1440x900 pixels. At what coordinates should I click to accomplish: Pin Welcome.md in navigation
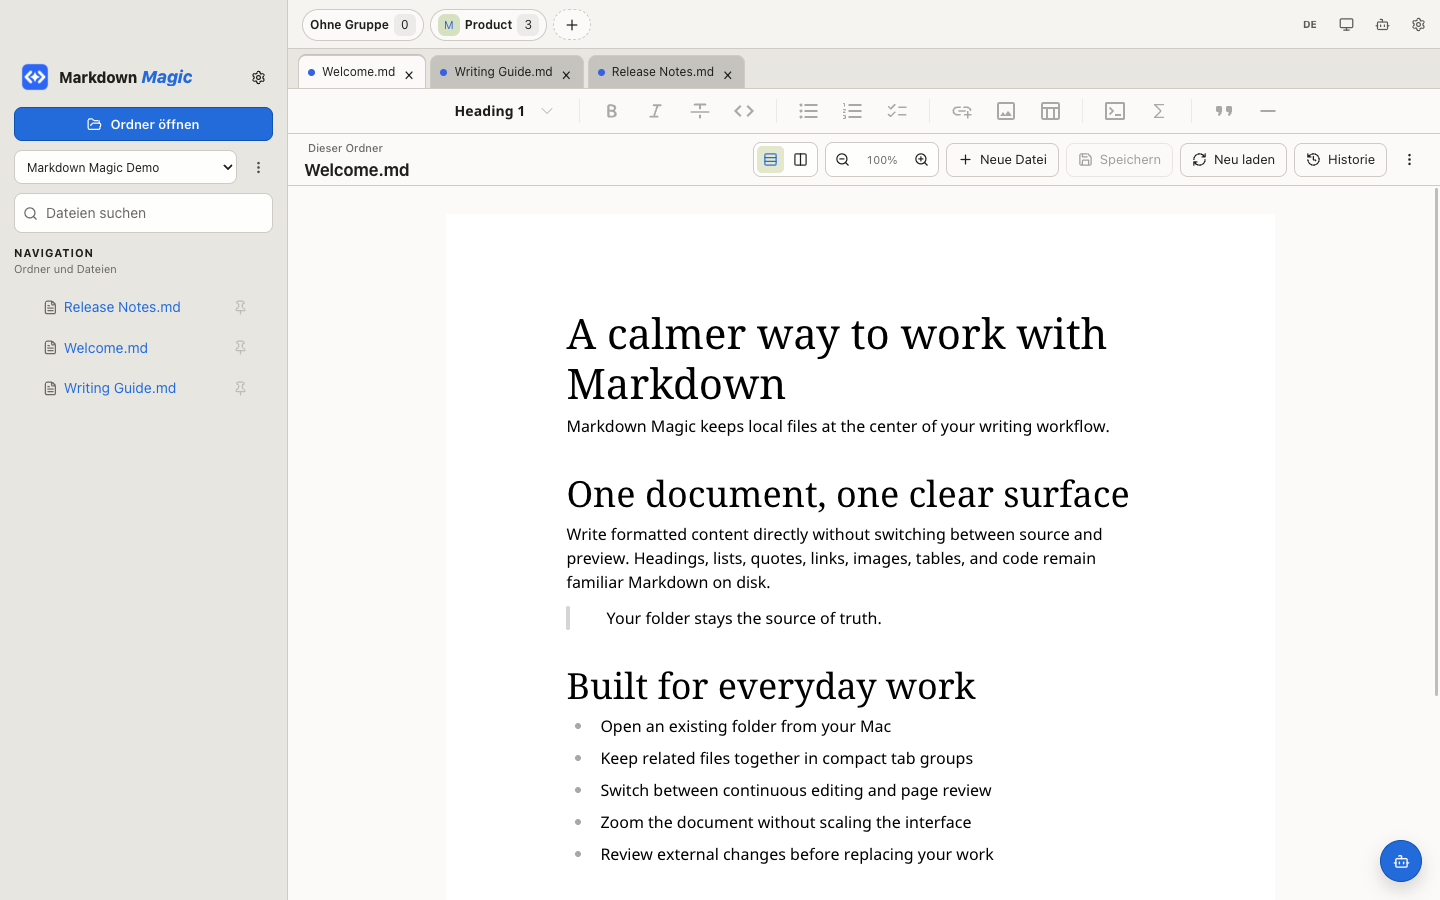point(240,348)
